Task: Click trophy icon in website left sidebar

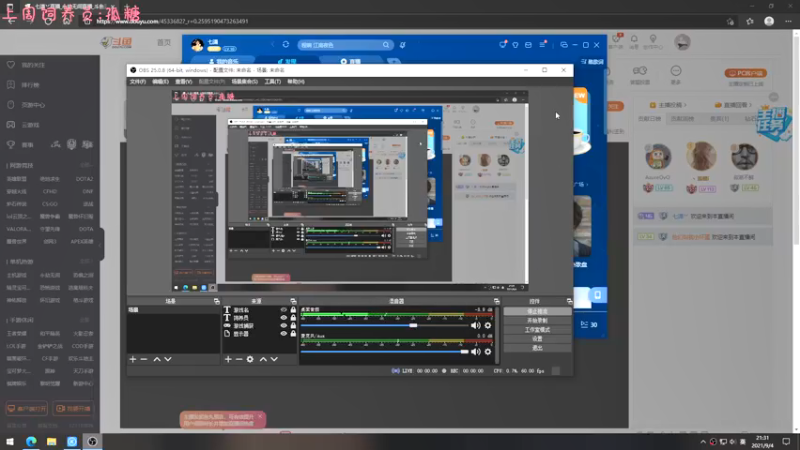Action: click(11, 145)
